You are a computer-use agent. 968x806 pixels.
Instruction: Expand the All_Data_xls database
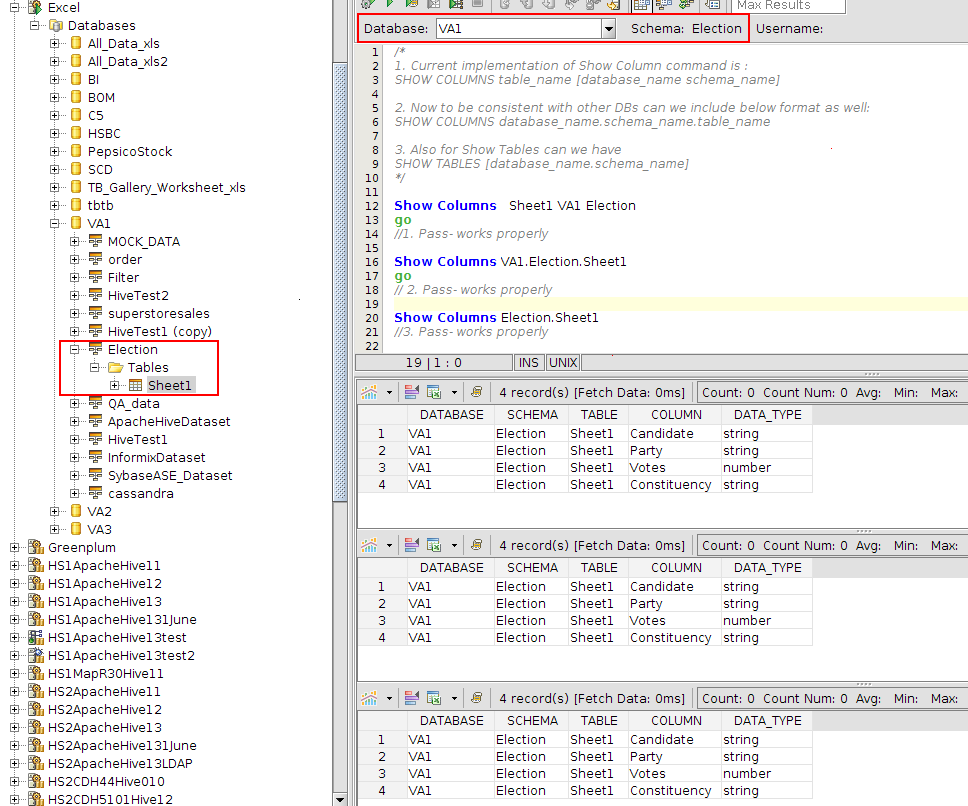(54, 43)
